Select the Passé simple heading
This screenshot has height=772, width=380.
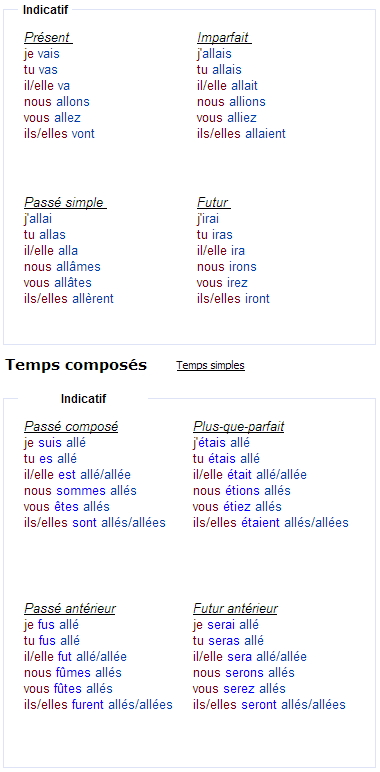coord(65,202)
